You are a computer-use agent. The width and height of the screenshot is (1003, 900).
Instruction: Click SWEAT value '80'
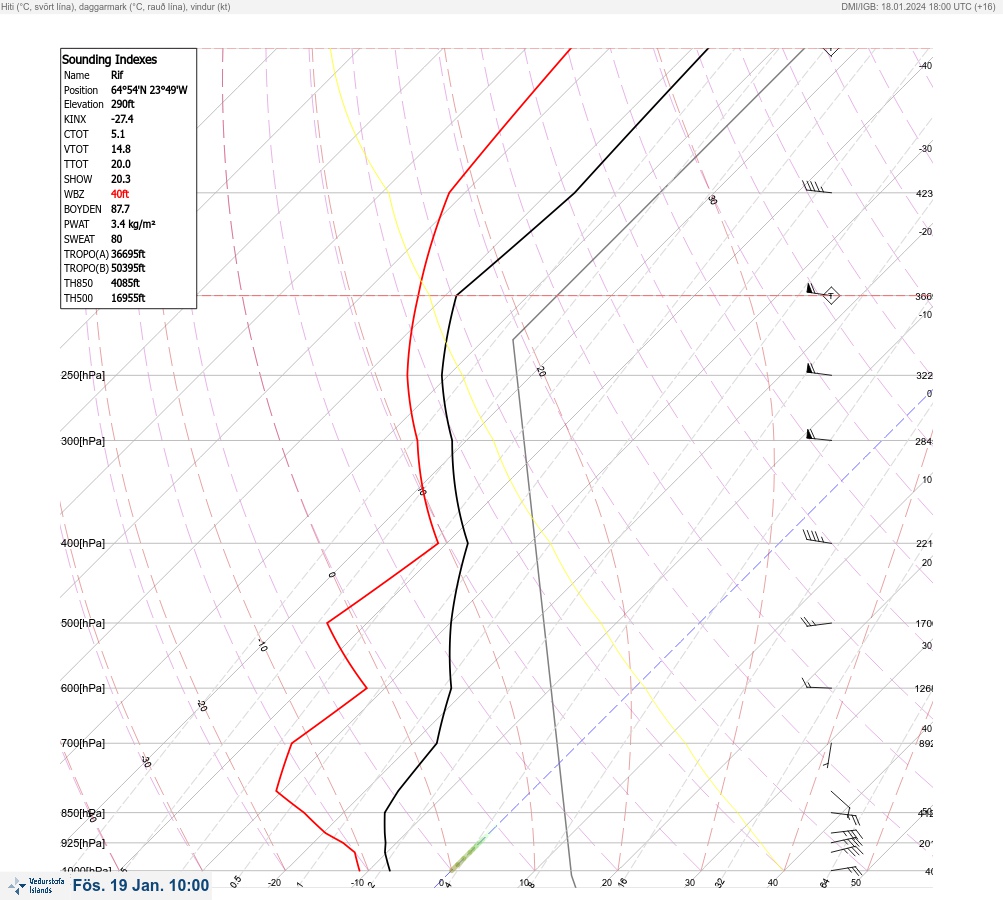pos(116,239)
